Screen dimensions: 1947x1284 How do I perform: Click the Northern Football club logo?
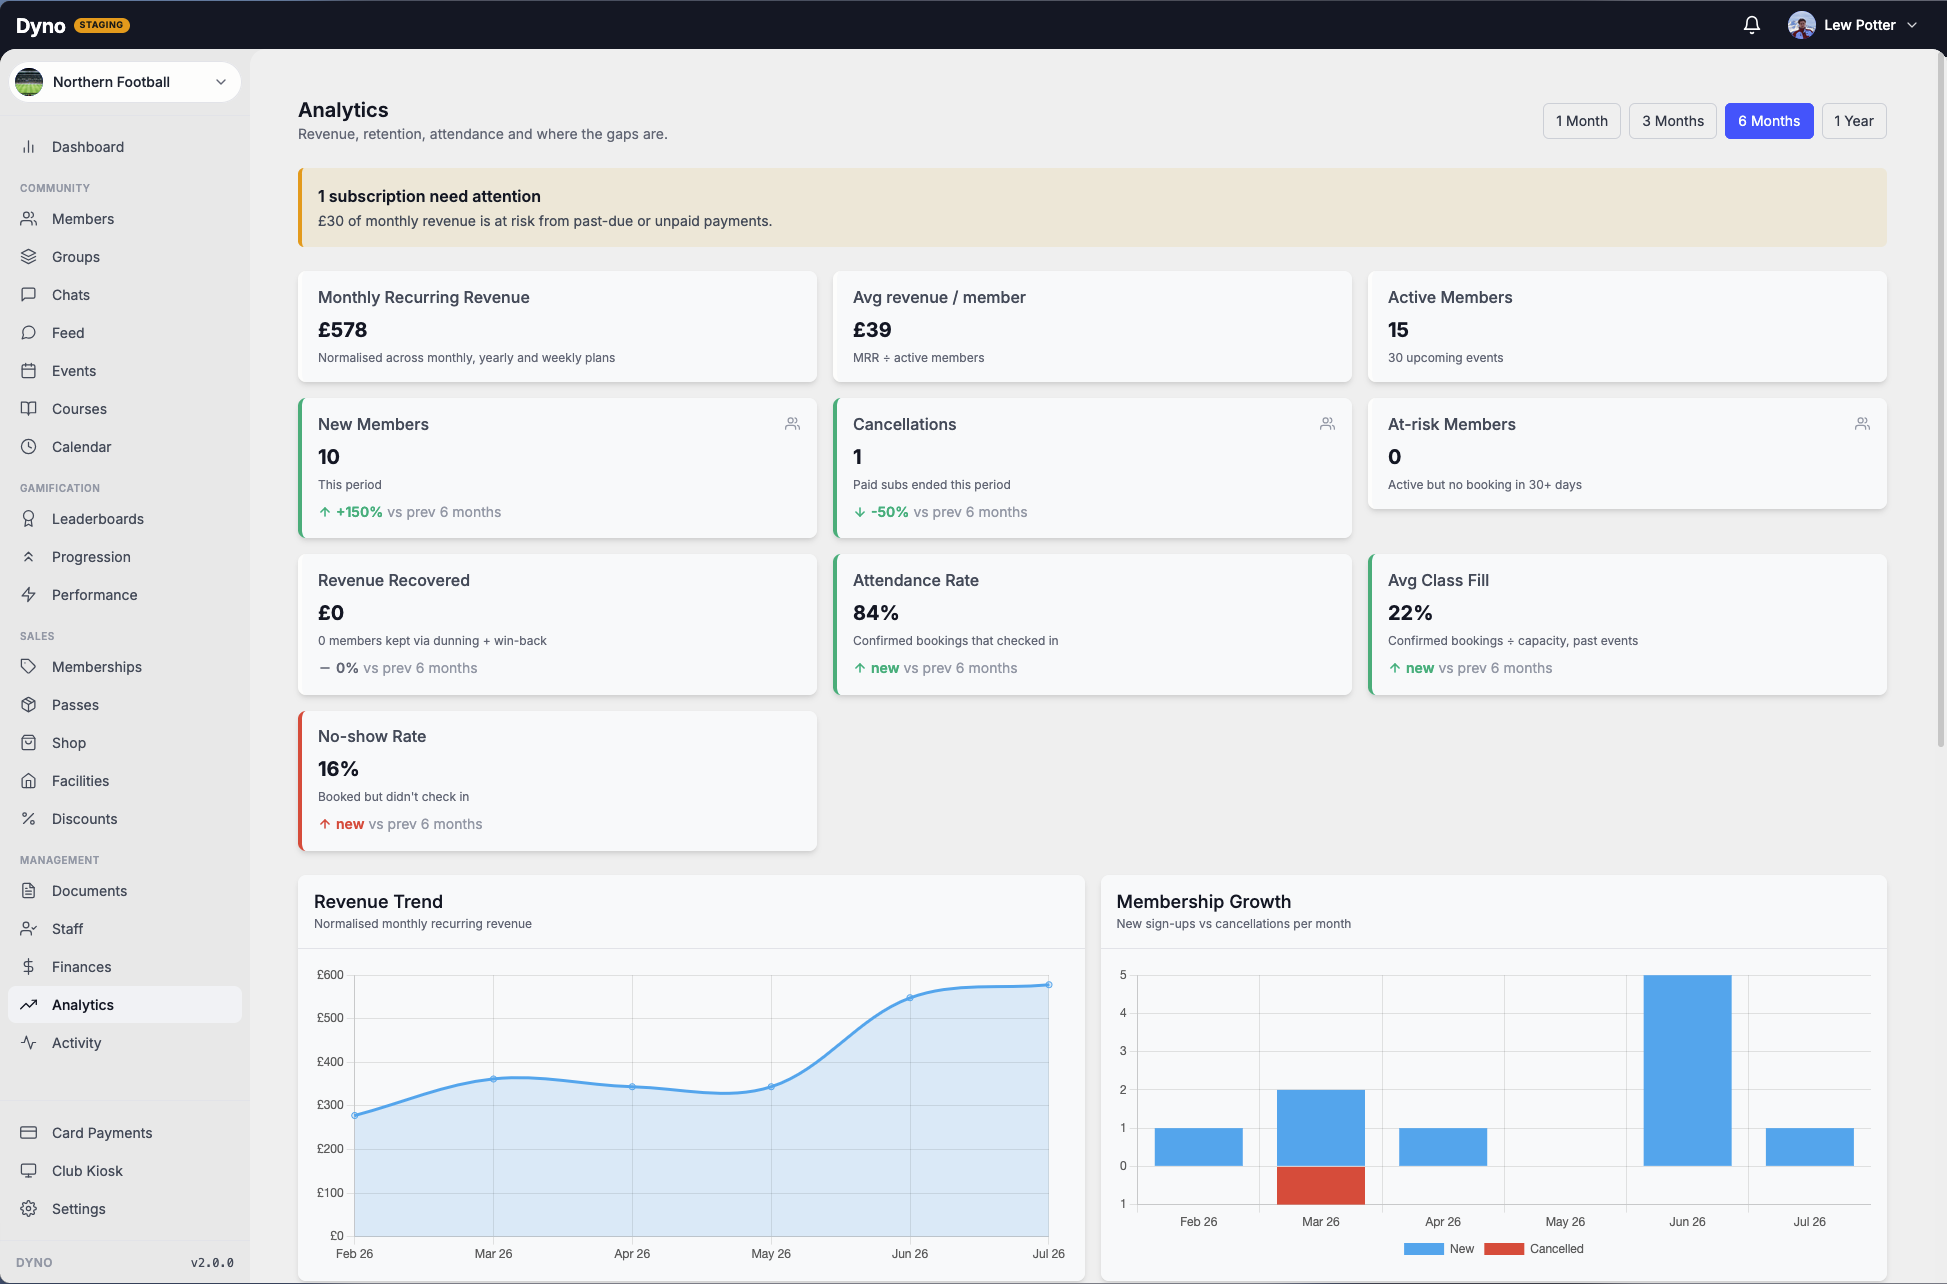pyautogui.click(x=29, y=82)
